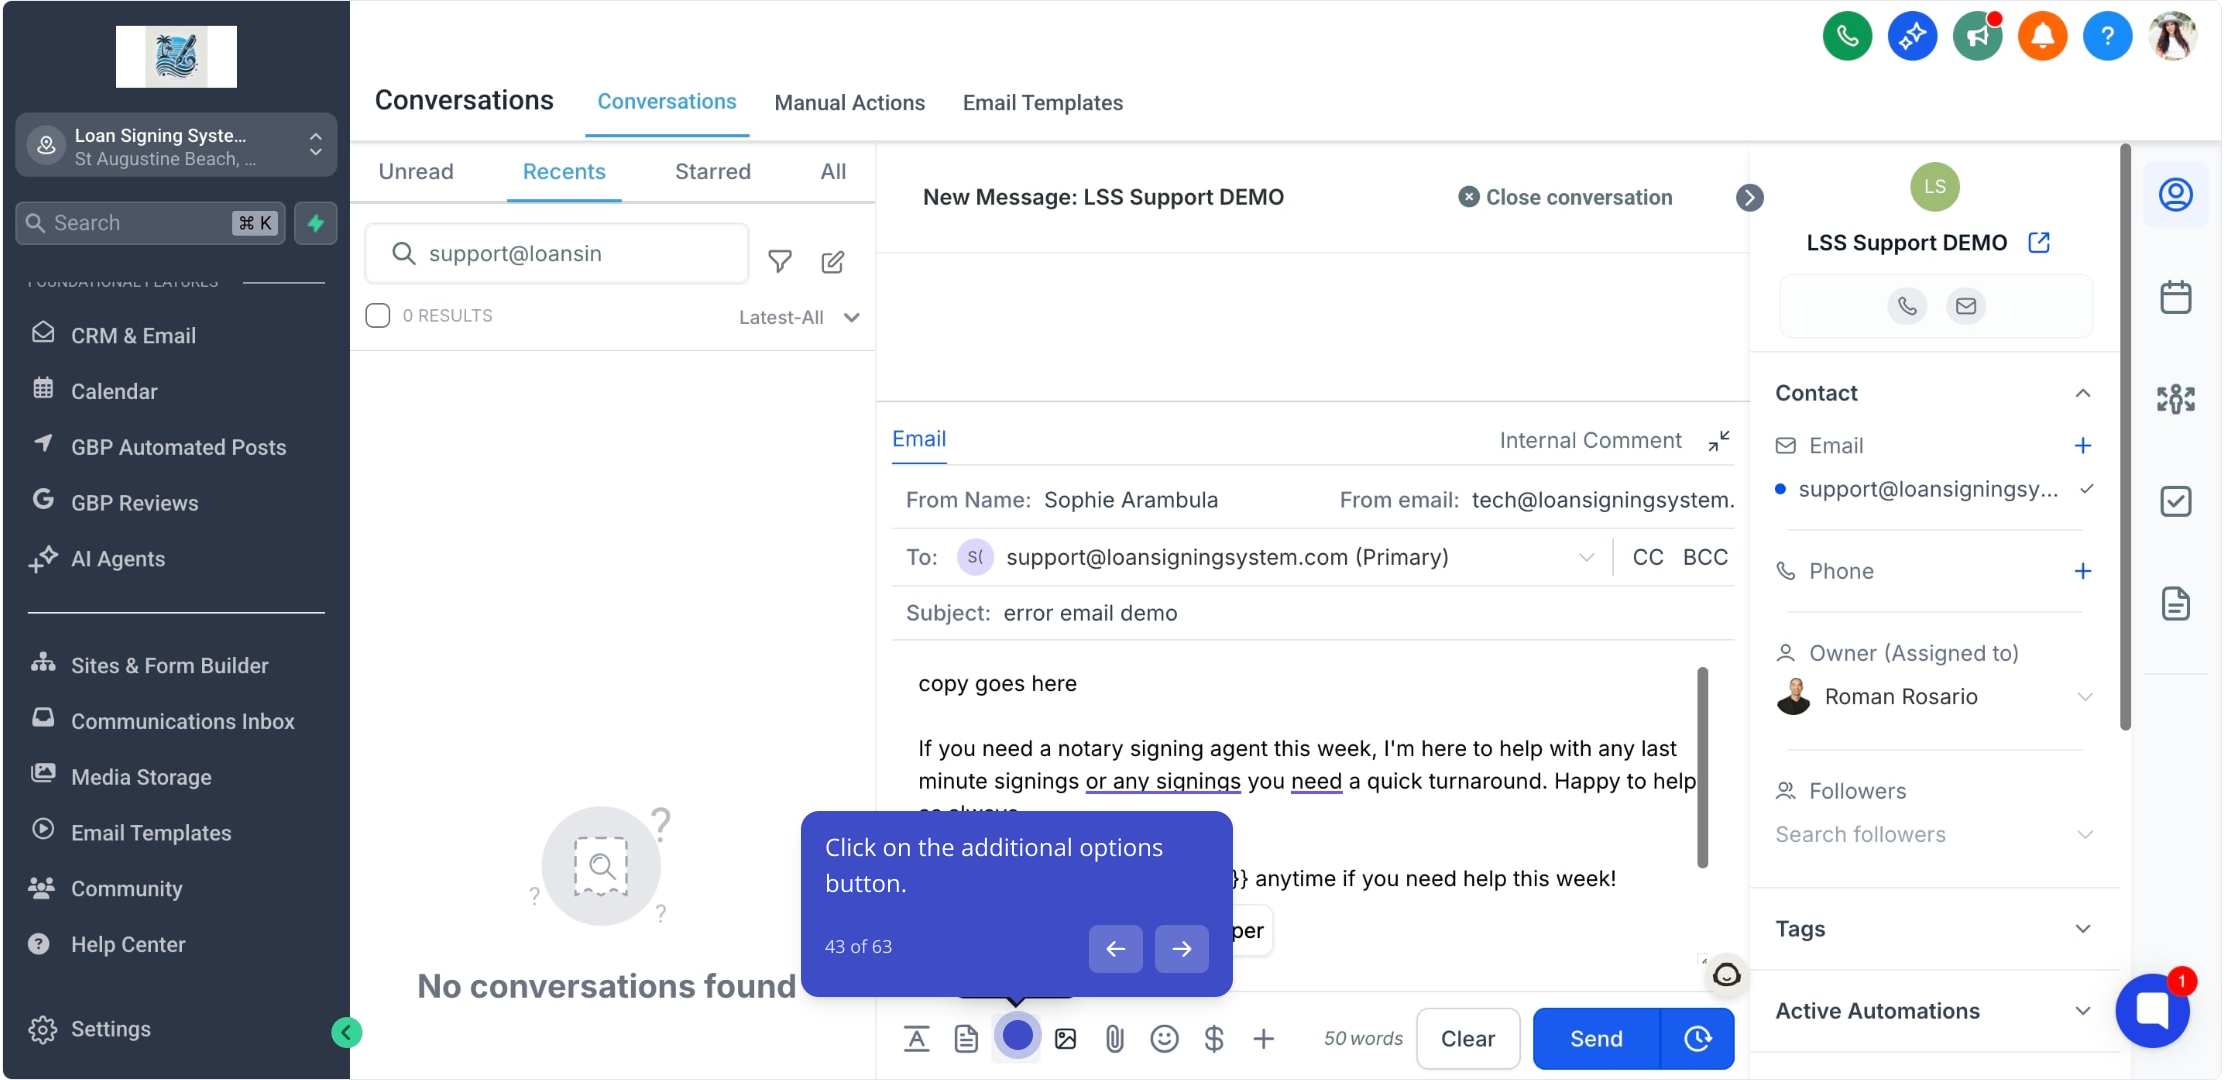This screenshot has height=1080, width=2224.
Task: Select the All conversations tab
Action: [833, 172]
